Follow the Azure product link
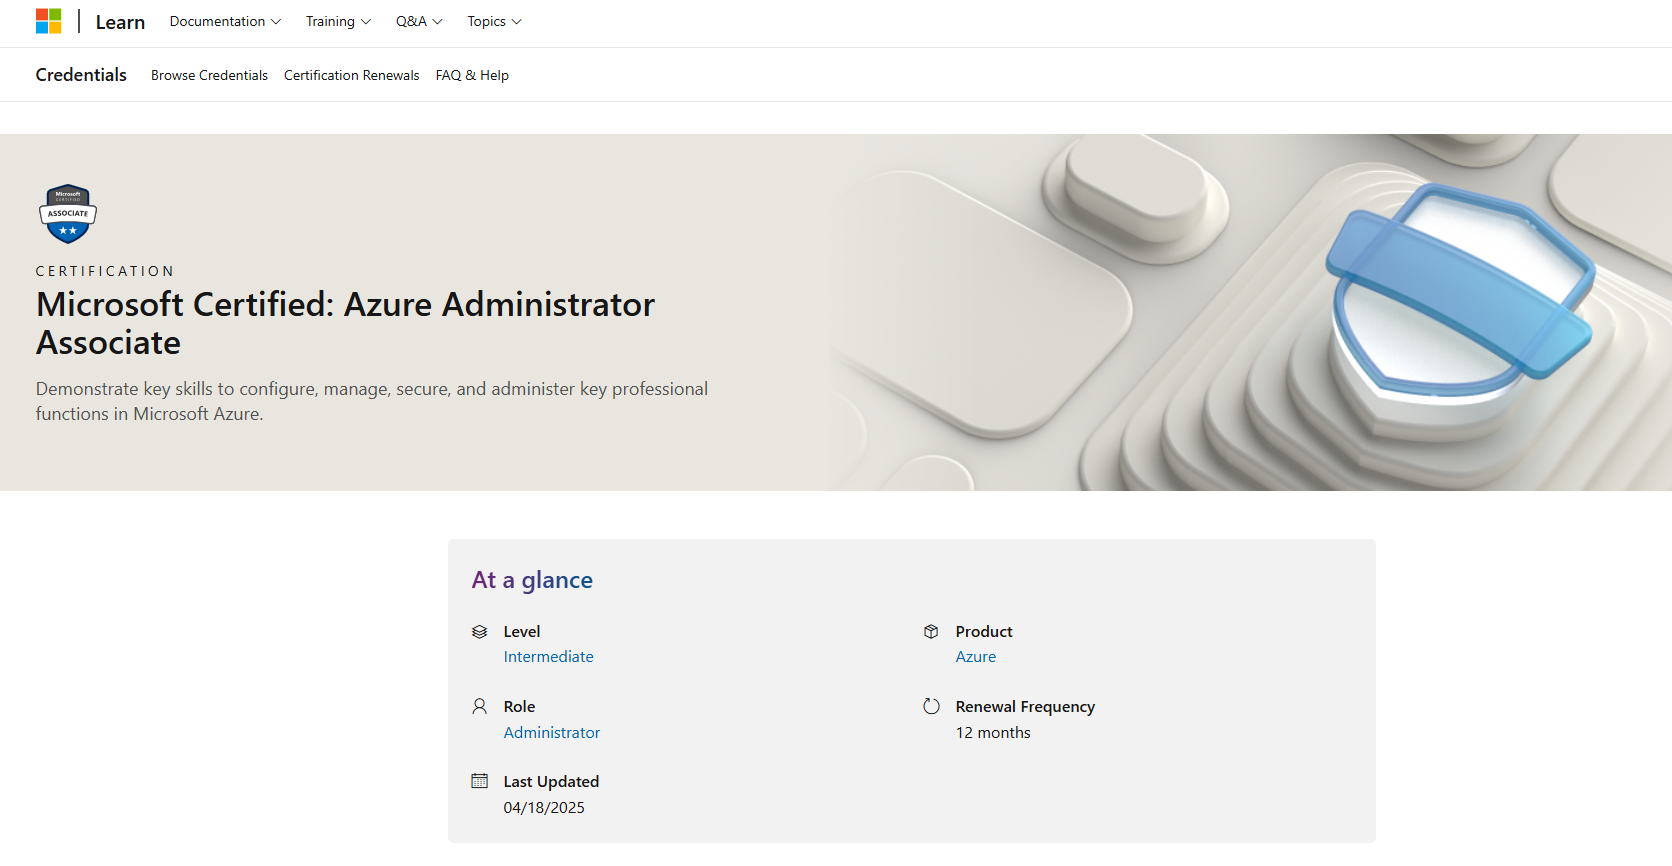Screen dimensions: 1672x866 (975, 657)
